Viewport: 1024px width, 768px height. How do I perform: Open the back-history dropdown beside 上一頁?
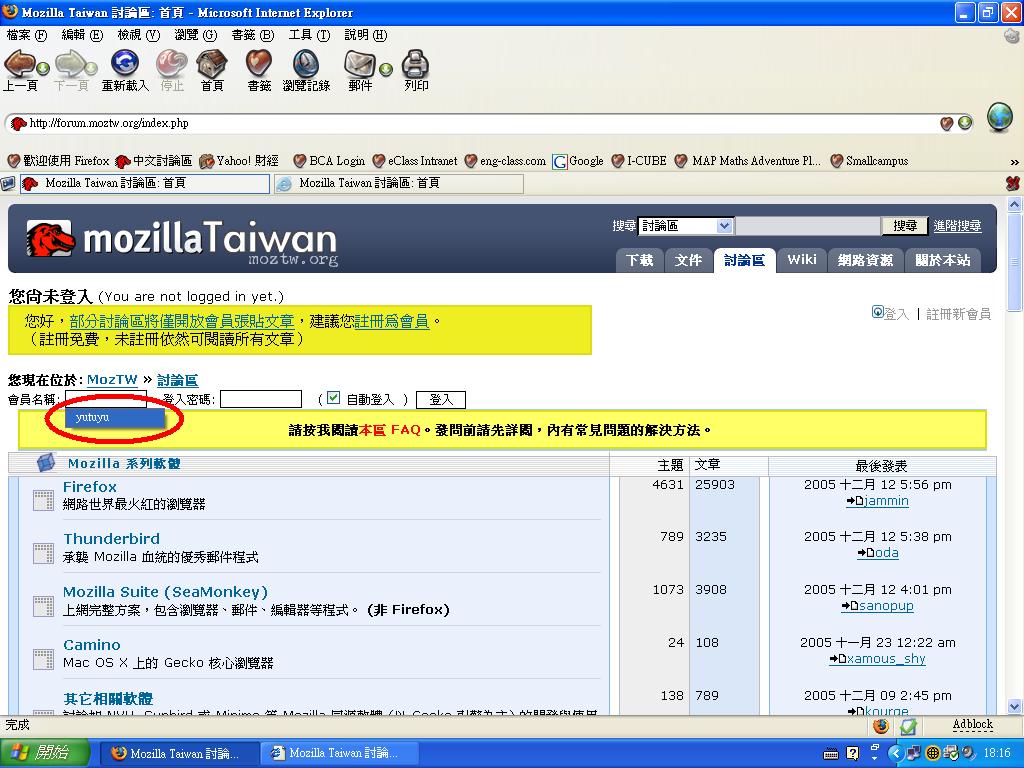[43, 68]
